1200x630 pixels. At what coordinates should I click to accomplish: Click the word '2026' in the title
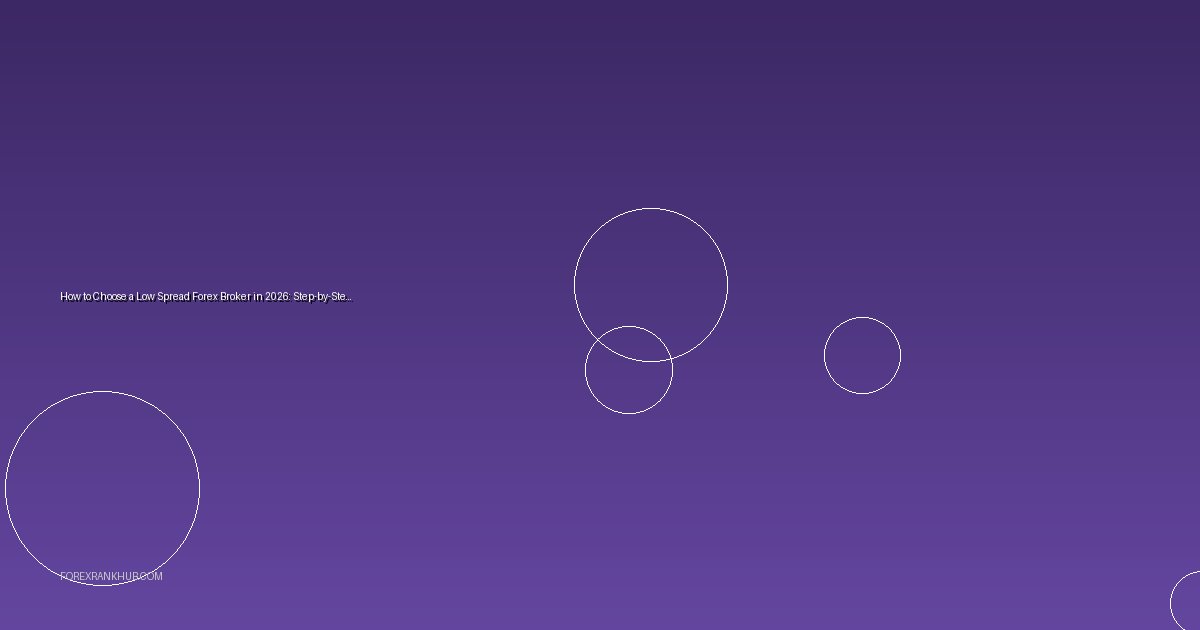coord(277,297)
